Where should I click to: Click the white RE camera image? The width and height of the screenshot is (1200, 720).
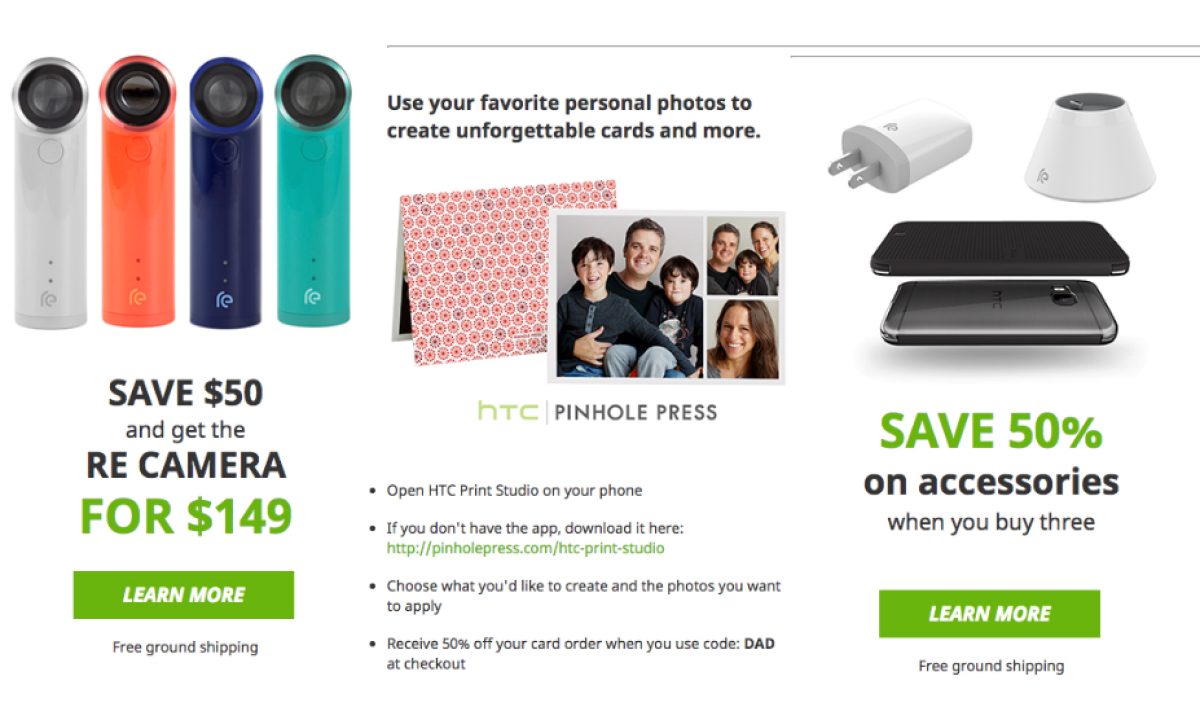[x=50, y=195]
